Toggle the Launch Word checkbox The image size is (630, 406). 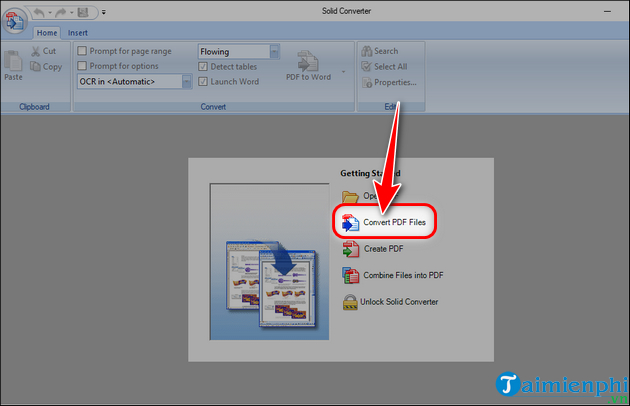pyautogui.click(x=203, y=82)
